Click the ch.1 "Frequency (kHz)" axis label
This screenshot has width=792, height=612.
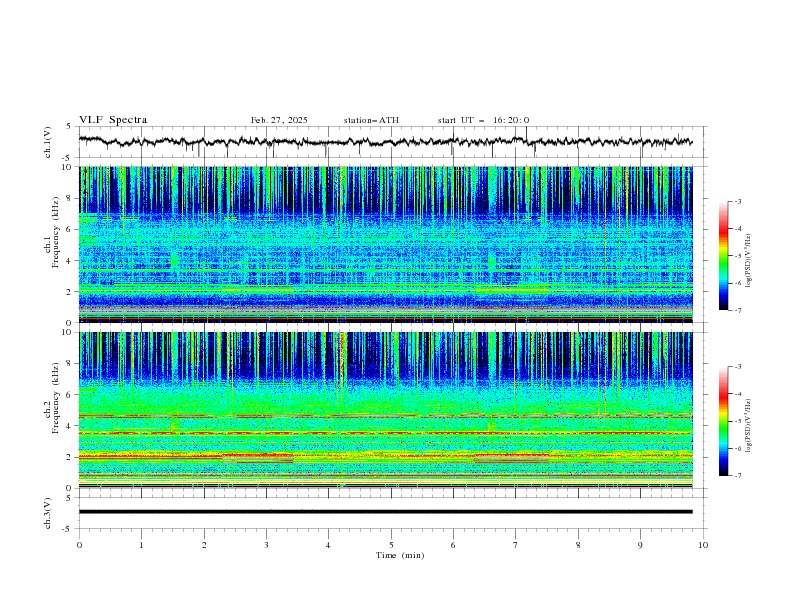(x=56, y=233)
